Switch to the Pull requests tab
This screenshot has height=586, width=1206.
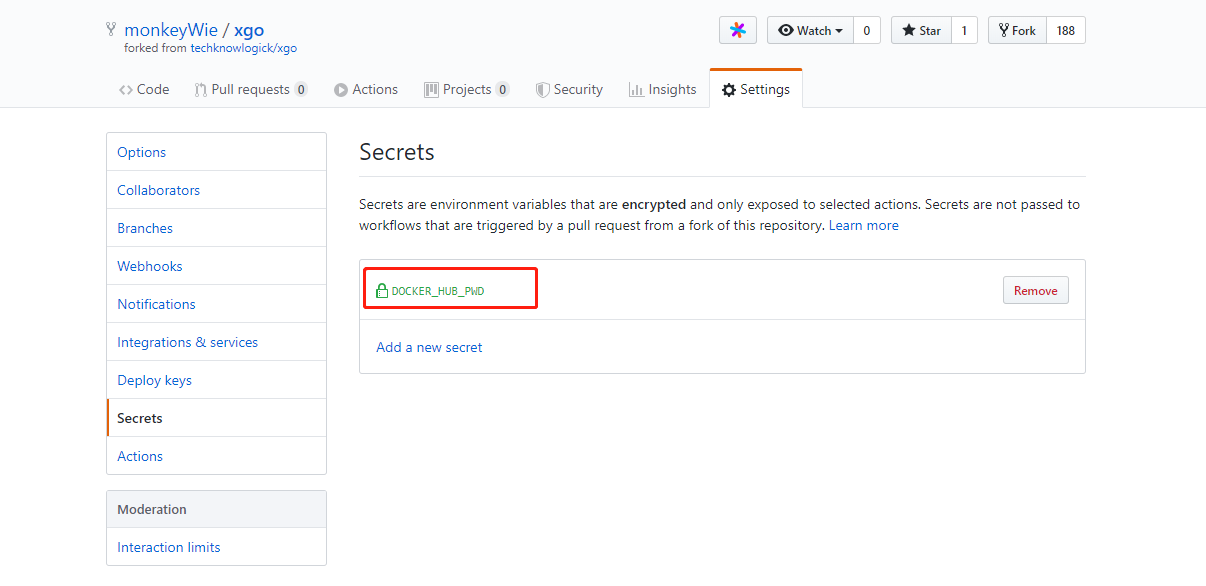pyautogui.click(x=250, y=89)
